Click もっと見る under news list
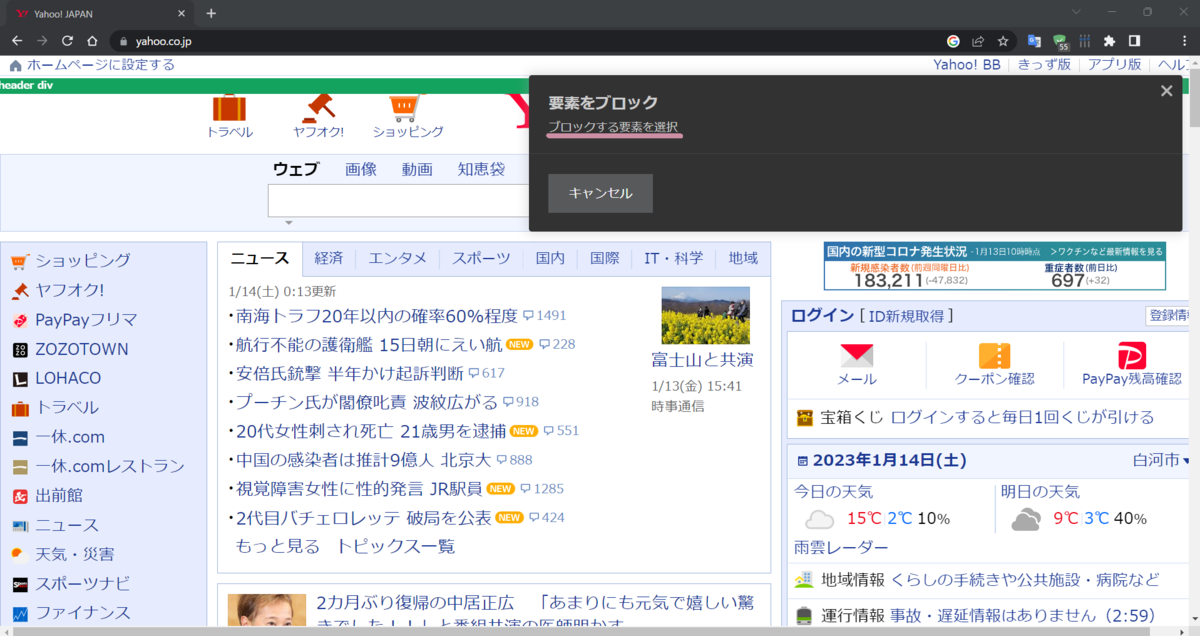This screenshot has height=636, width=1200. pyautogui.click(x=278, y=546)
